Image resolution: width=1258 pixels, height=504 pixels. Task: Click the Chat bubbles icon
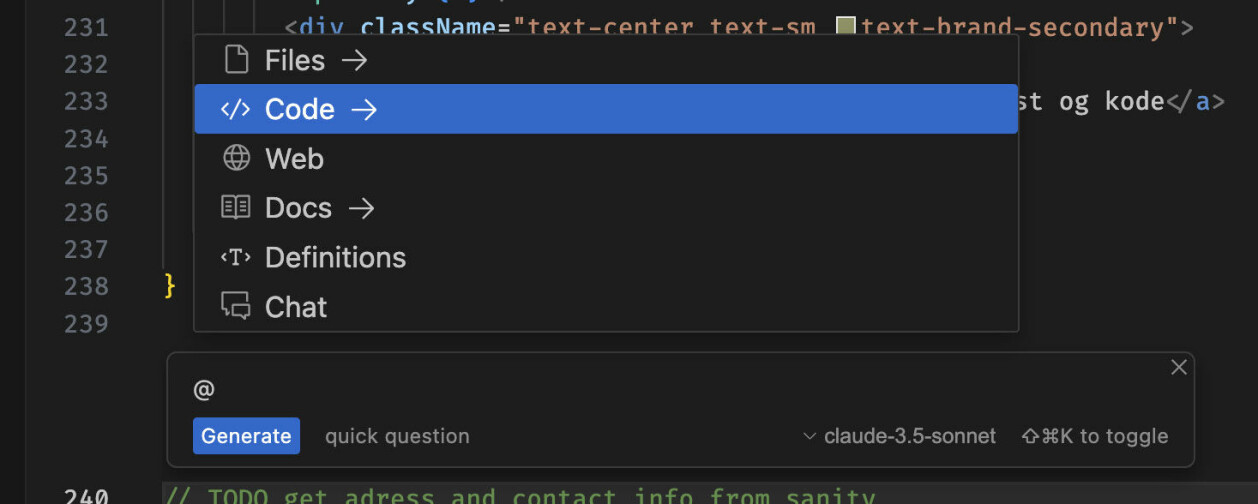click(236, 306)
